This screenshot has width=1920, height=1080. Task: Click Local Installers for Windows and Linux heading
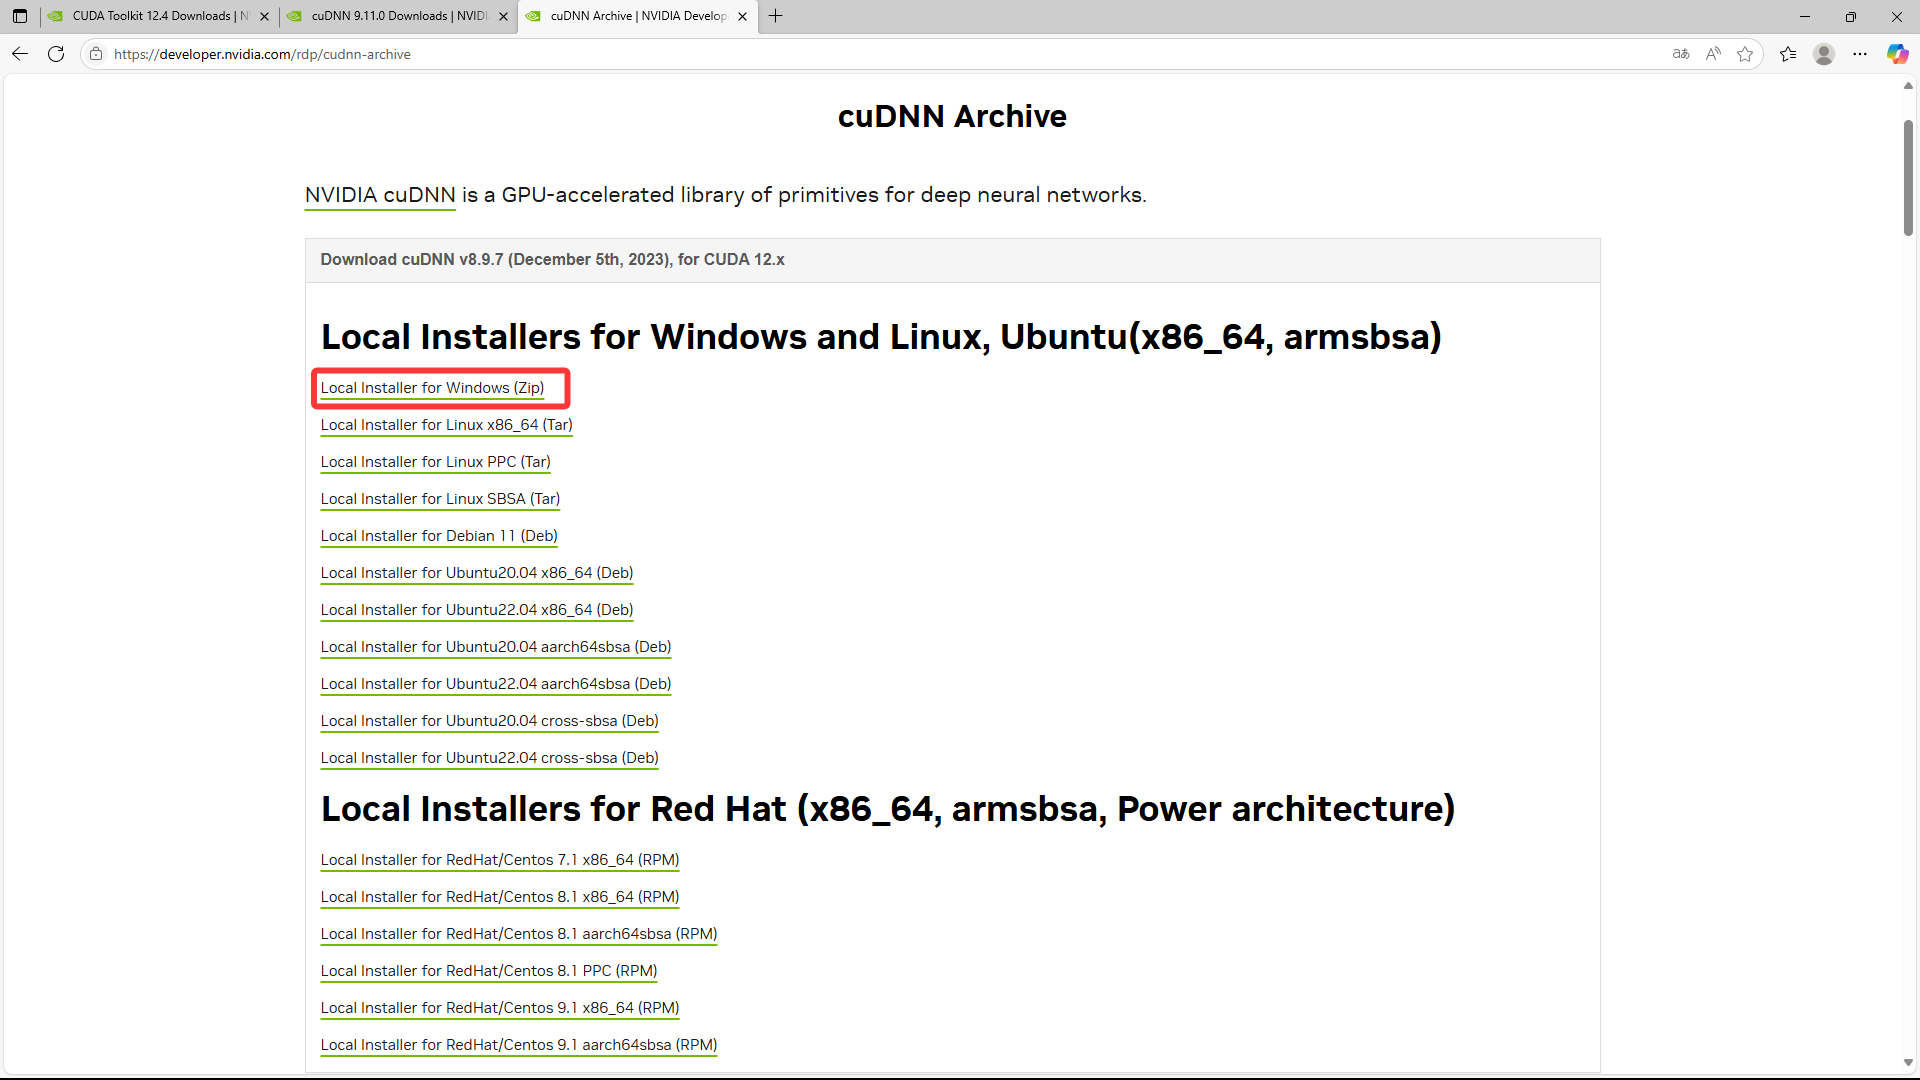(x=881, y=337)
